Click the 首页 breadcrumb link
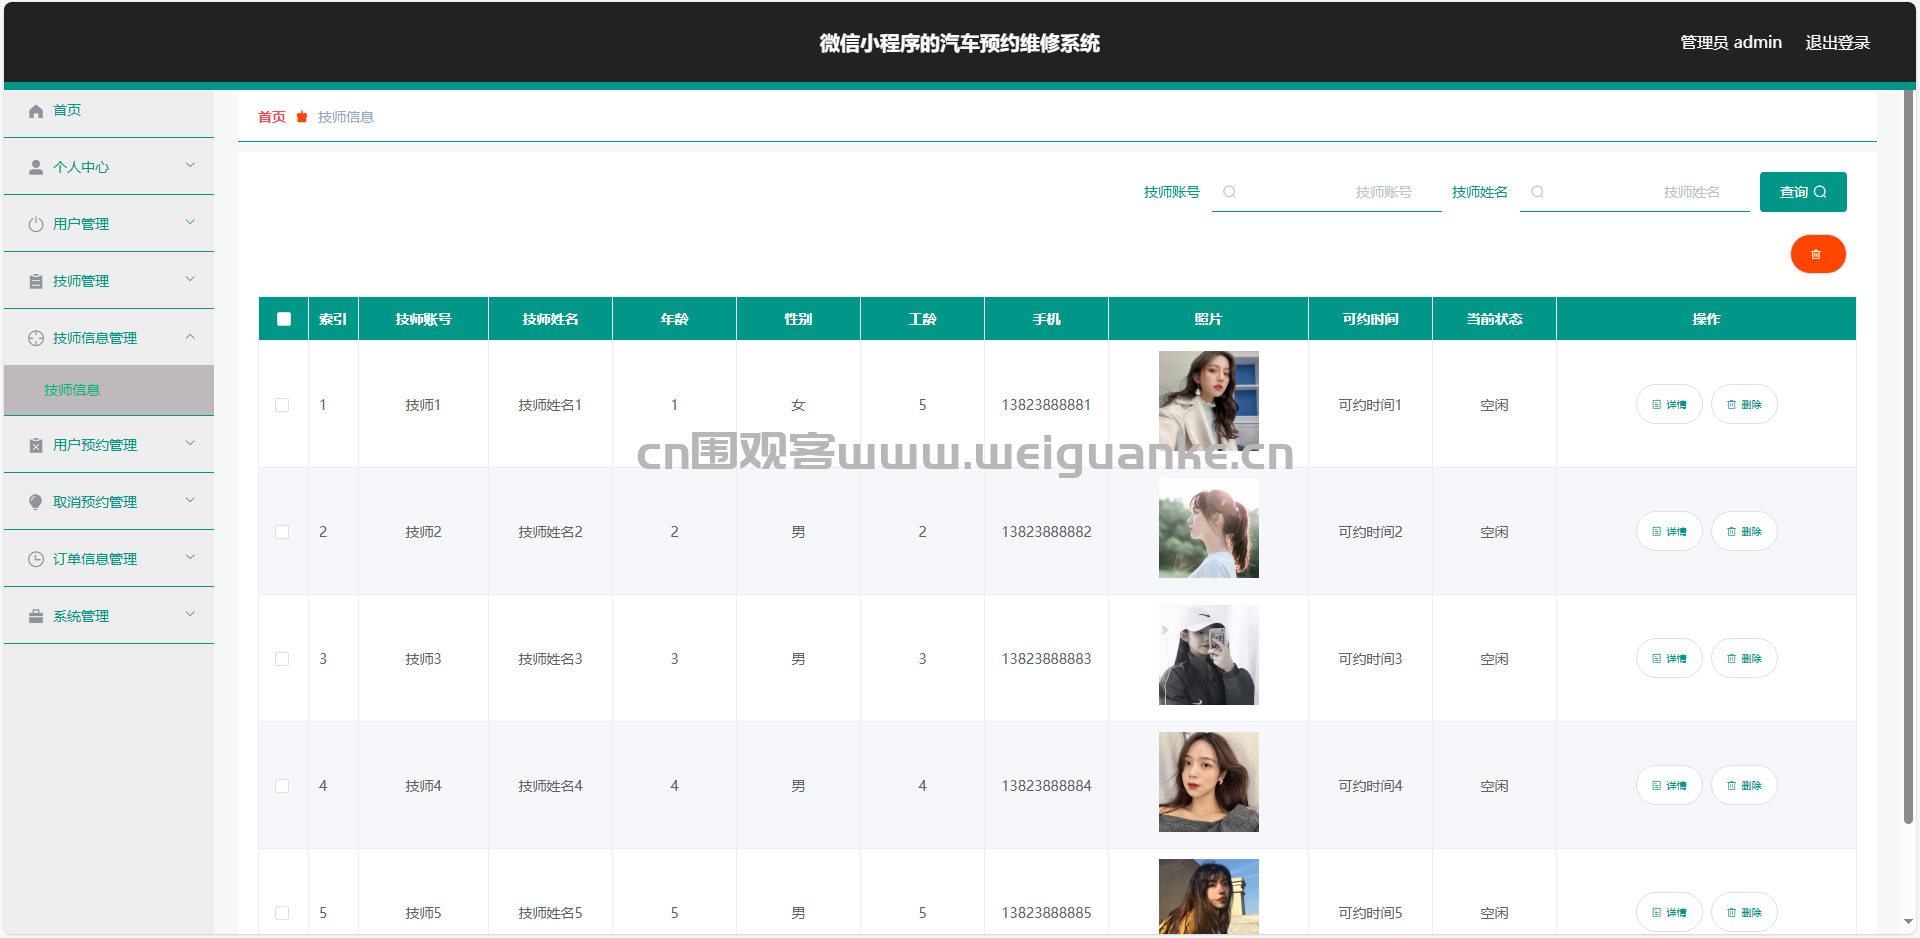This screenshot has height=938, width=1920. coord(272,117)
